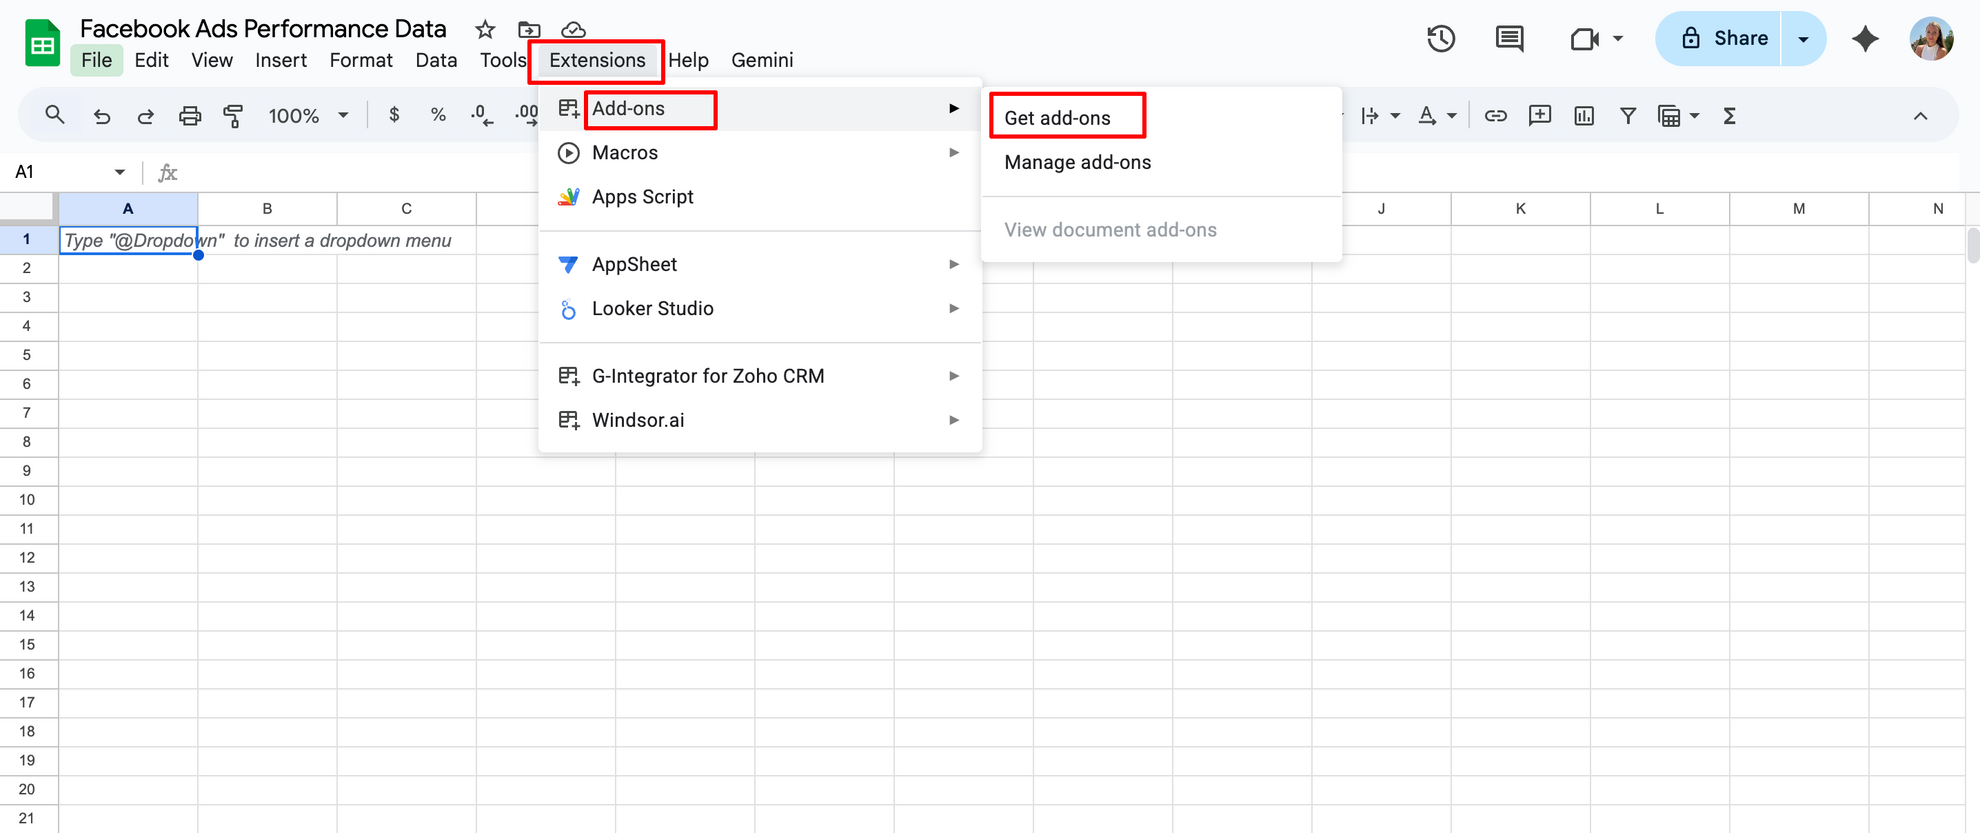Screen dimensions: 1980x833
Task: Open the Functions sigma icon
Action: tap(1729, 116)
